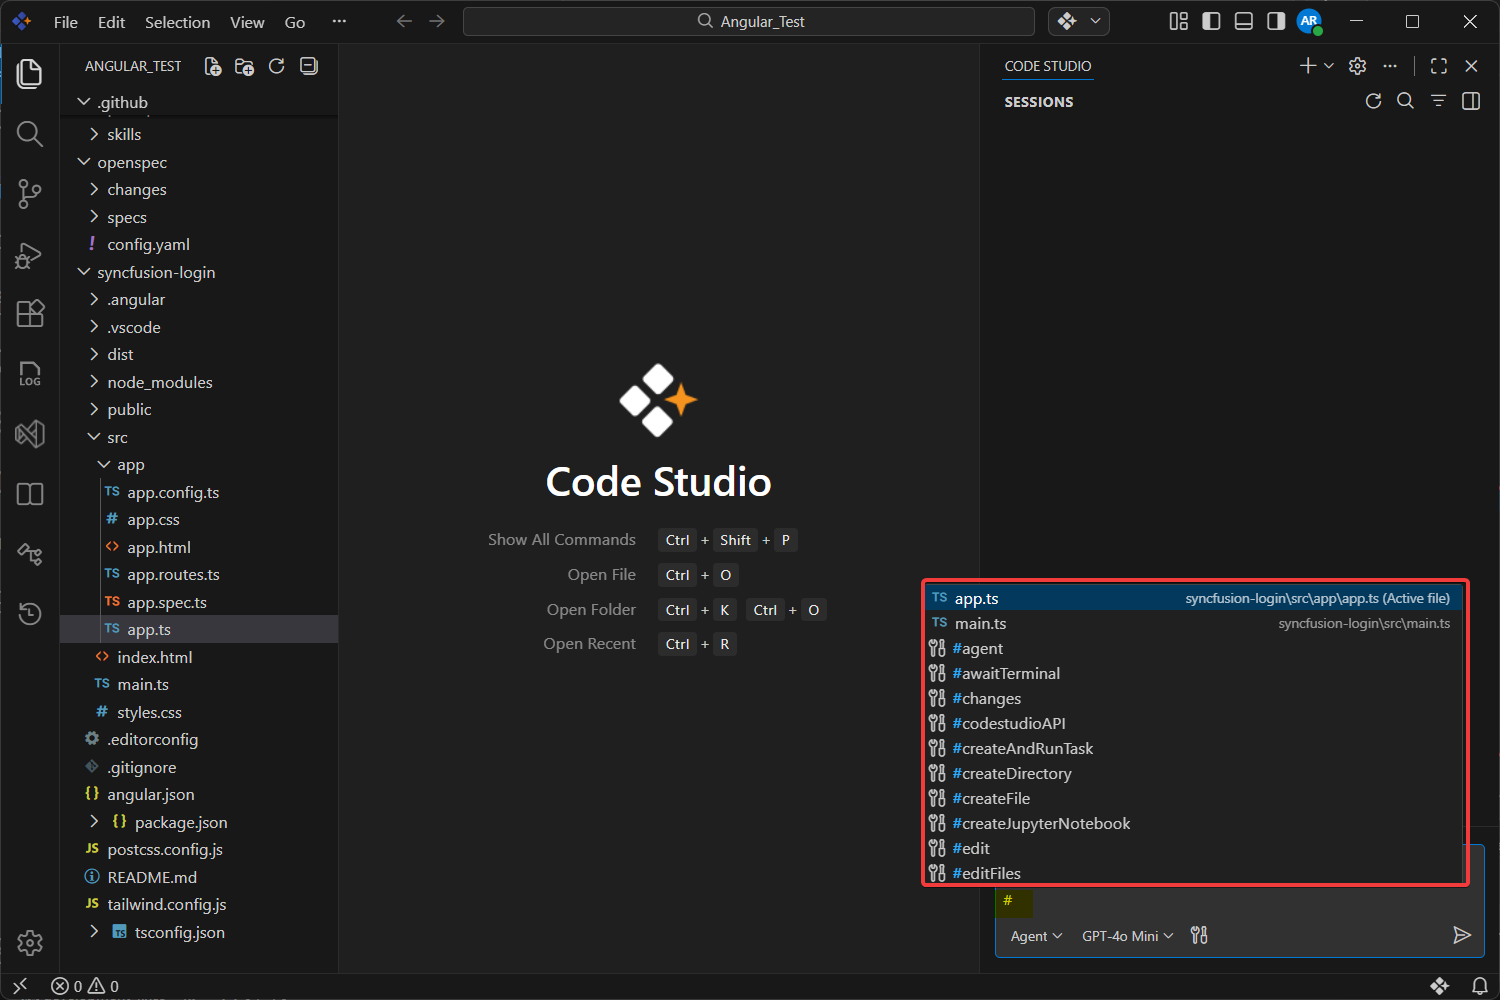Search sessions in Code Studio panel
This screenshot has height=1000, width=1500.
tap(1405, 101)
